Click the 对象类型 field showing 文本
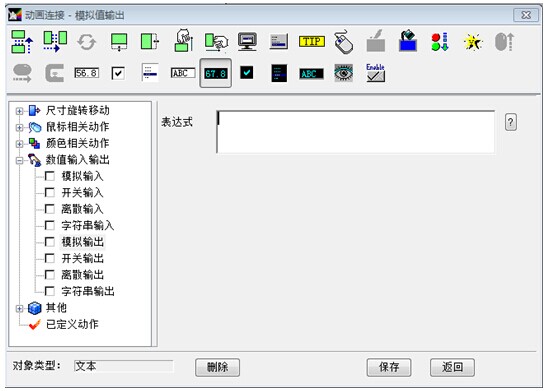 click(x=123, y=366)
